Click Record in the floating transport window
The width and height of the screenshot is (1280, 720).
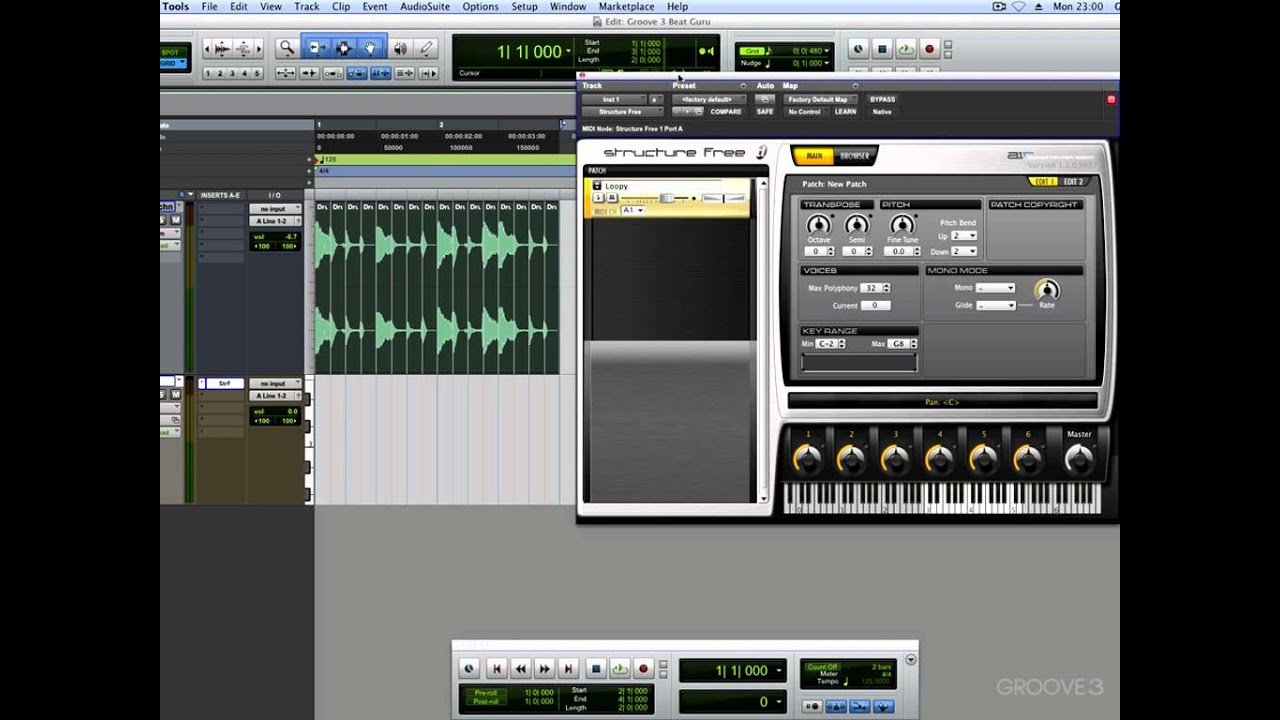(x=644, y=669)
